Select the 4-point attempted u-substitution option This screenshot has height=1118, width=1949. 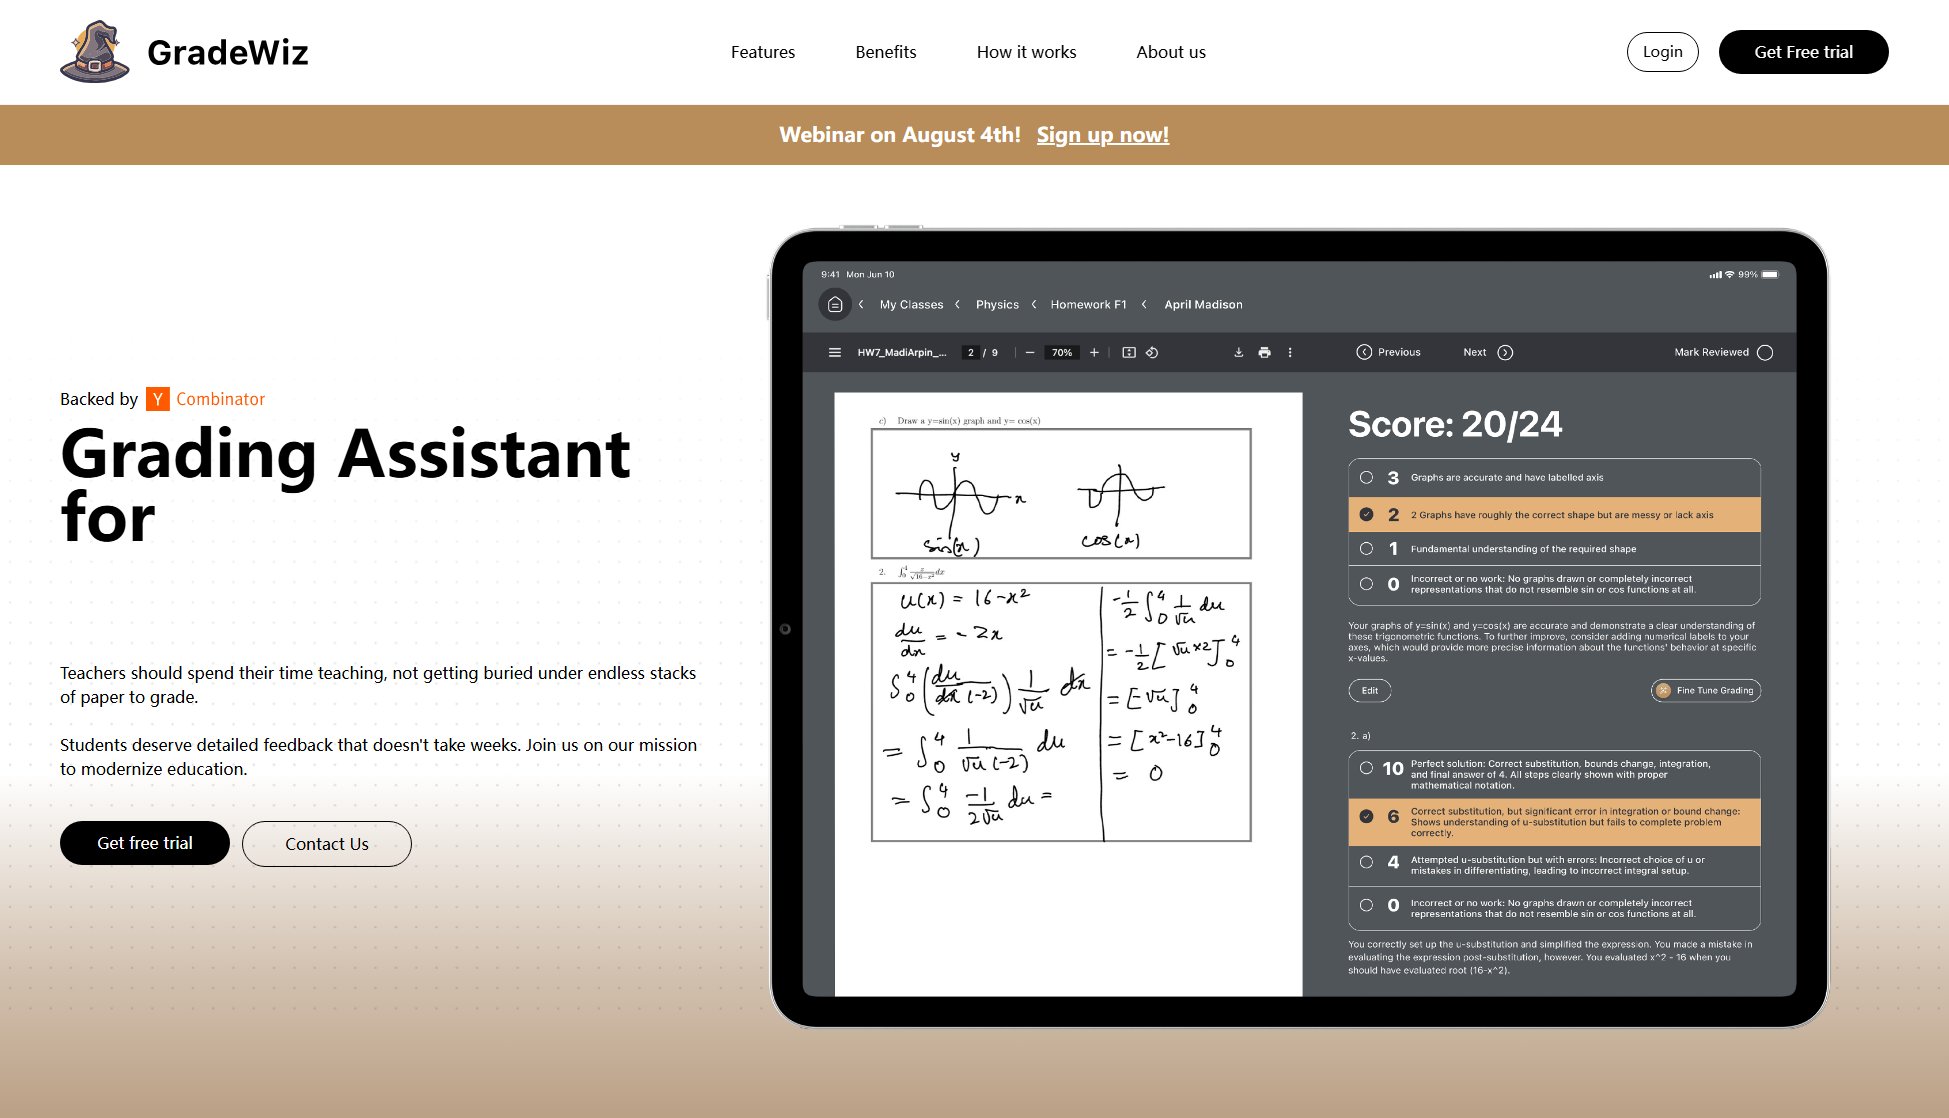point(1366,862)
